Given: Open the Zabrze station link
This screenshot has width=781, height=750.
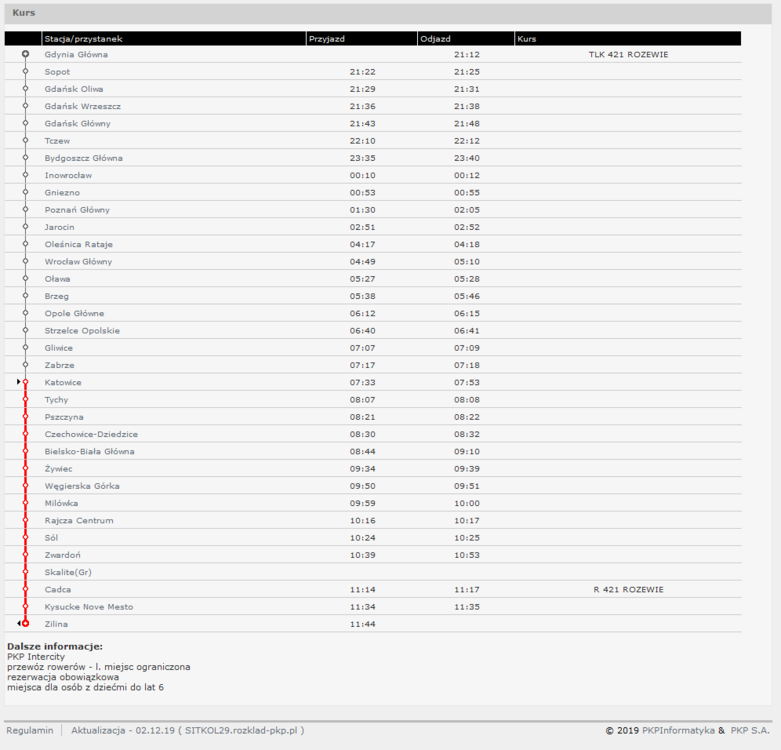Looking at the screenshot, I should coord(59,366).
